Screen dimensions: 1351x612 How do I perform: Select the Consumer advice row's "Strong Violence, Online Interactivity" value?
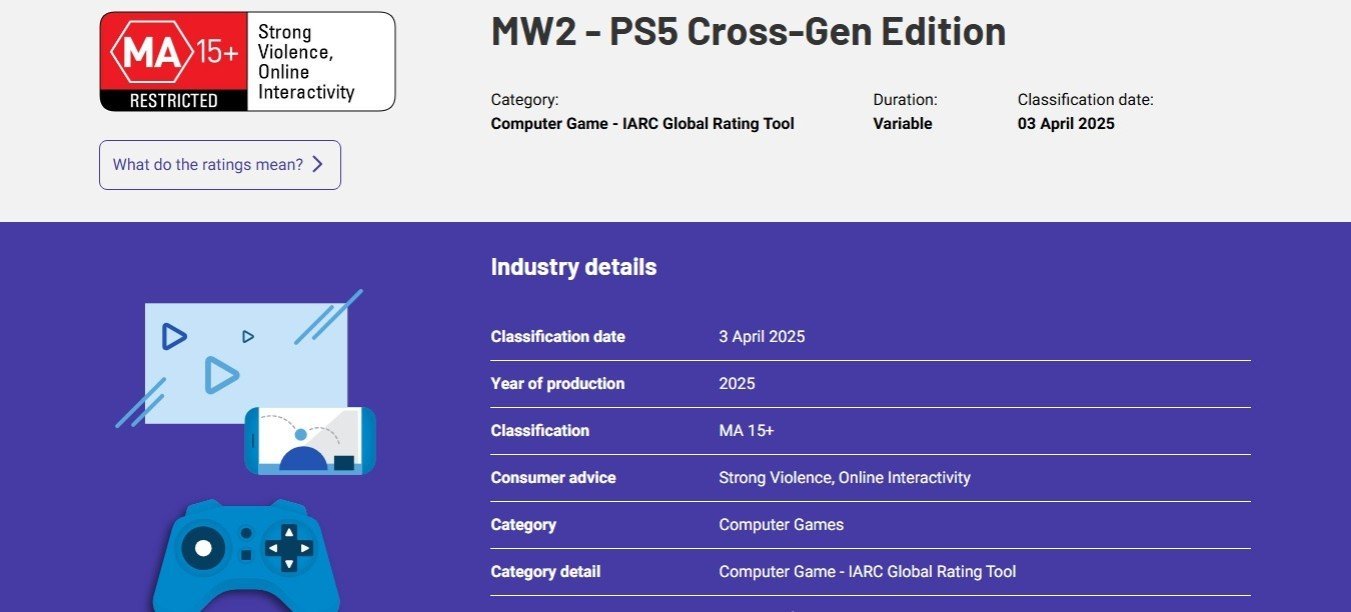click(x=845, y=478)
